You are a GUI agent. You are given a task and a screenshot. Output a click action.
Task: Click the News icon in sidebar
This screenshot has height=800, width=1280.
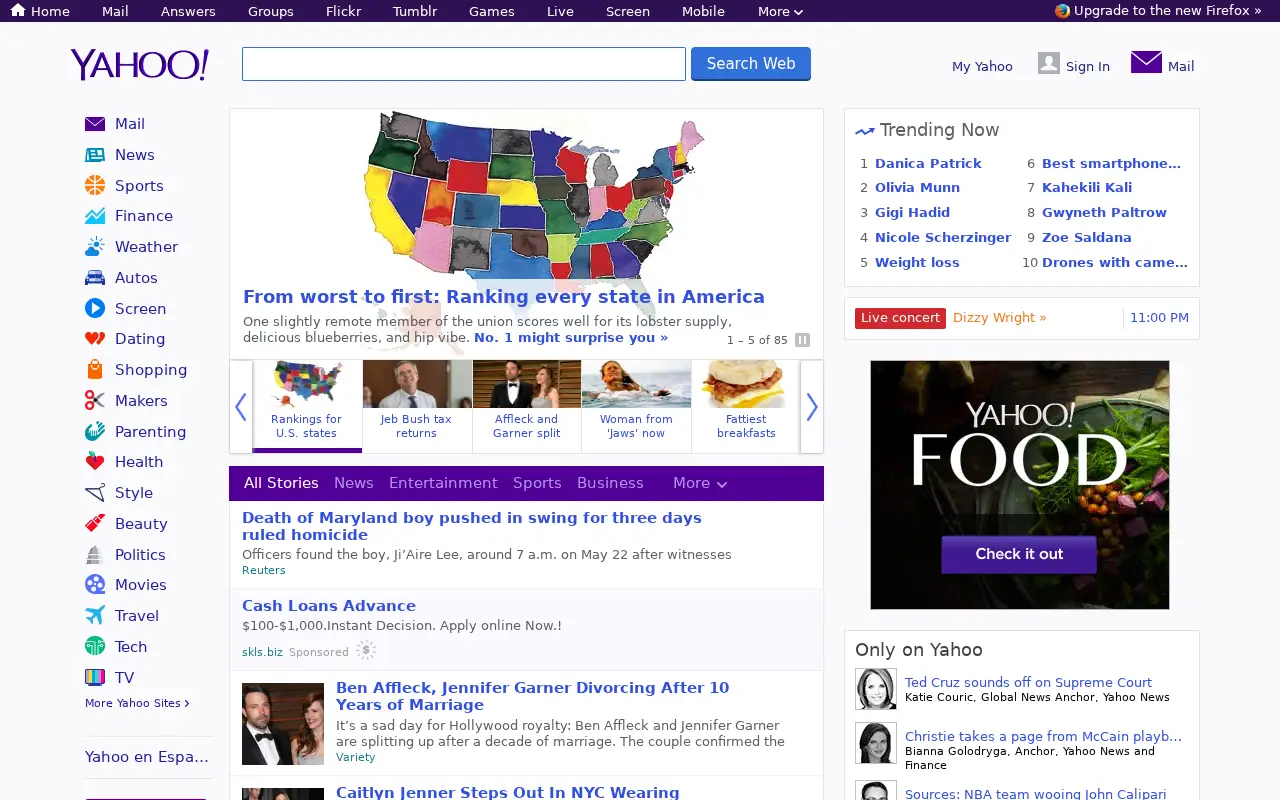click(x=95, y=155)
